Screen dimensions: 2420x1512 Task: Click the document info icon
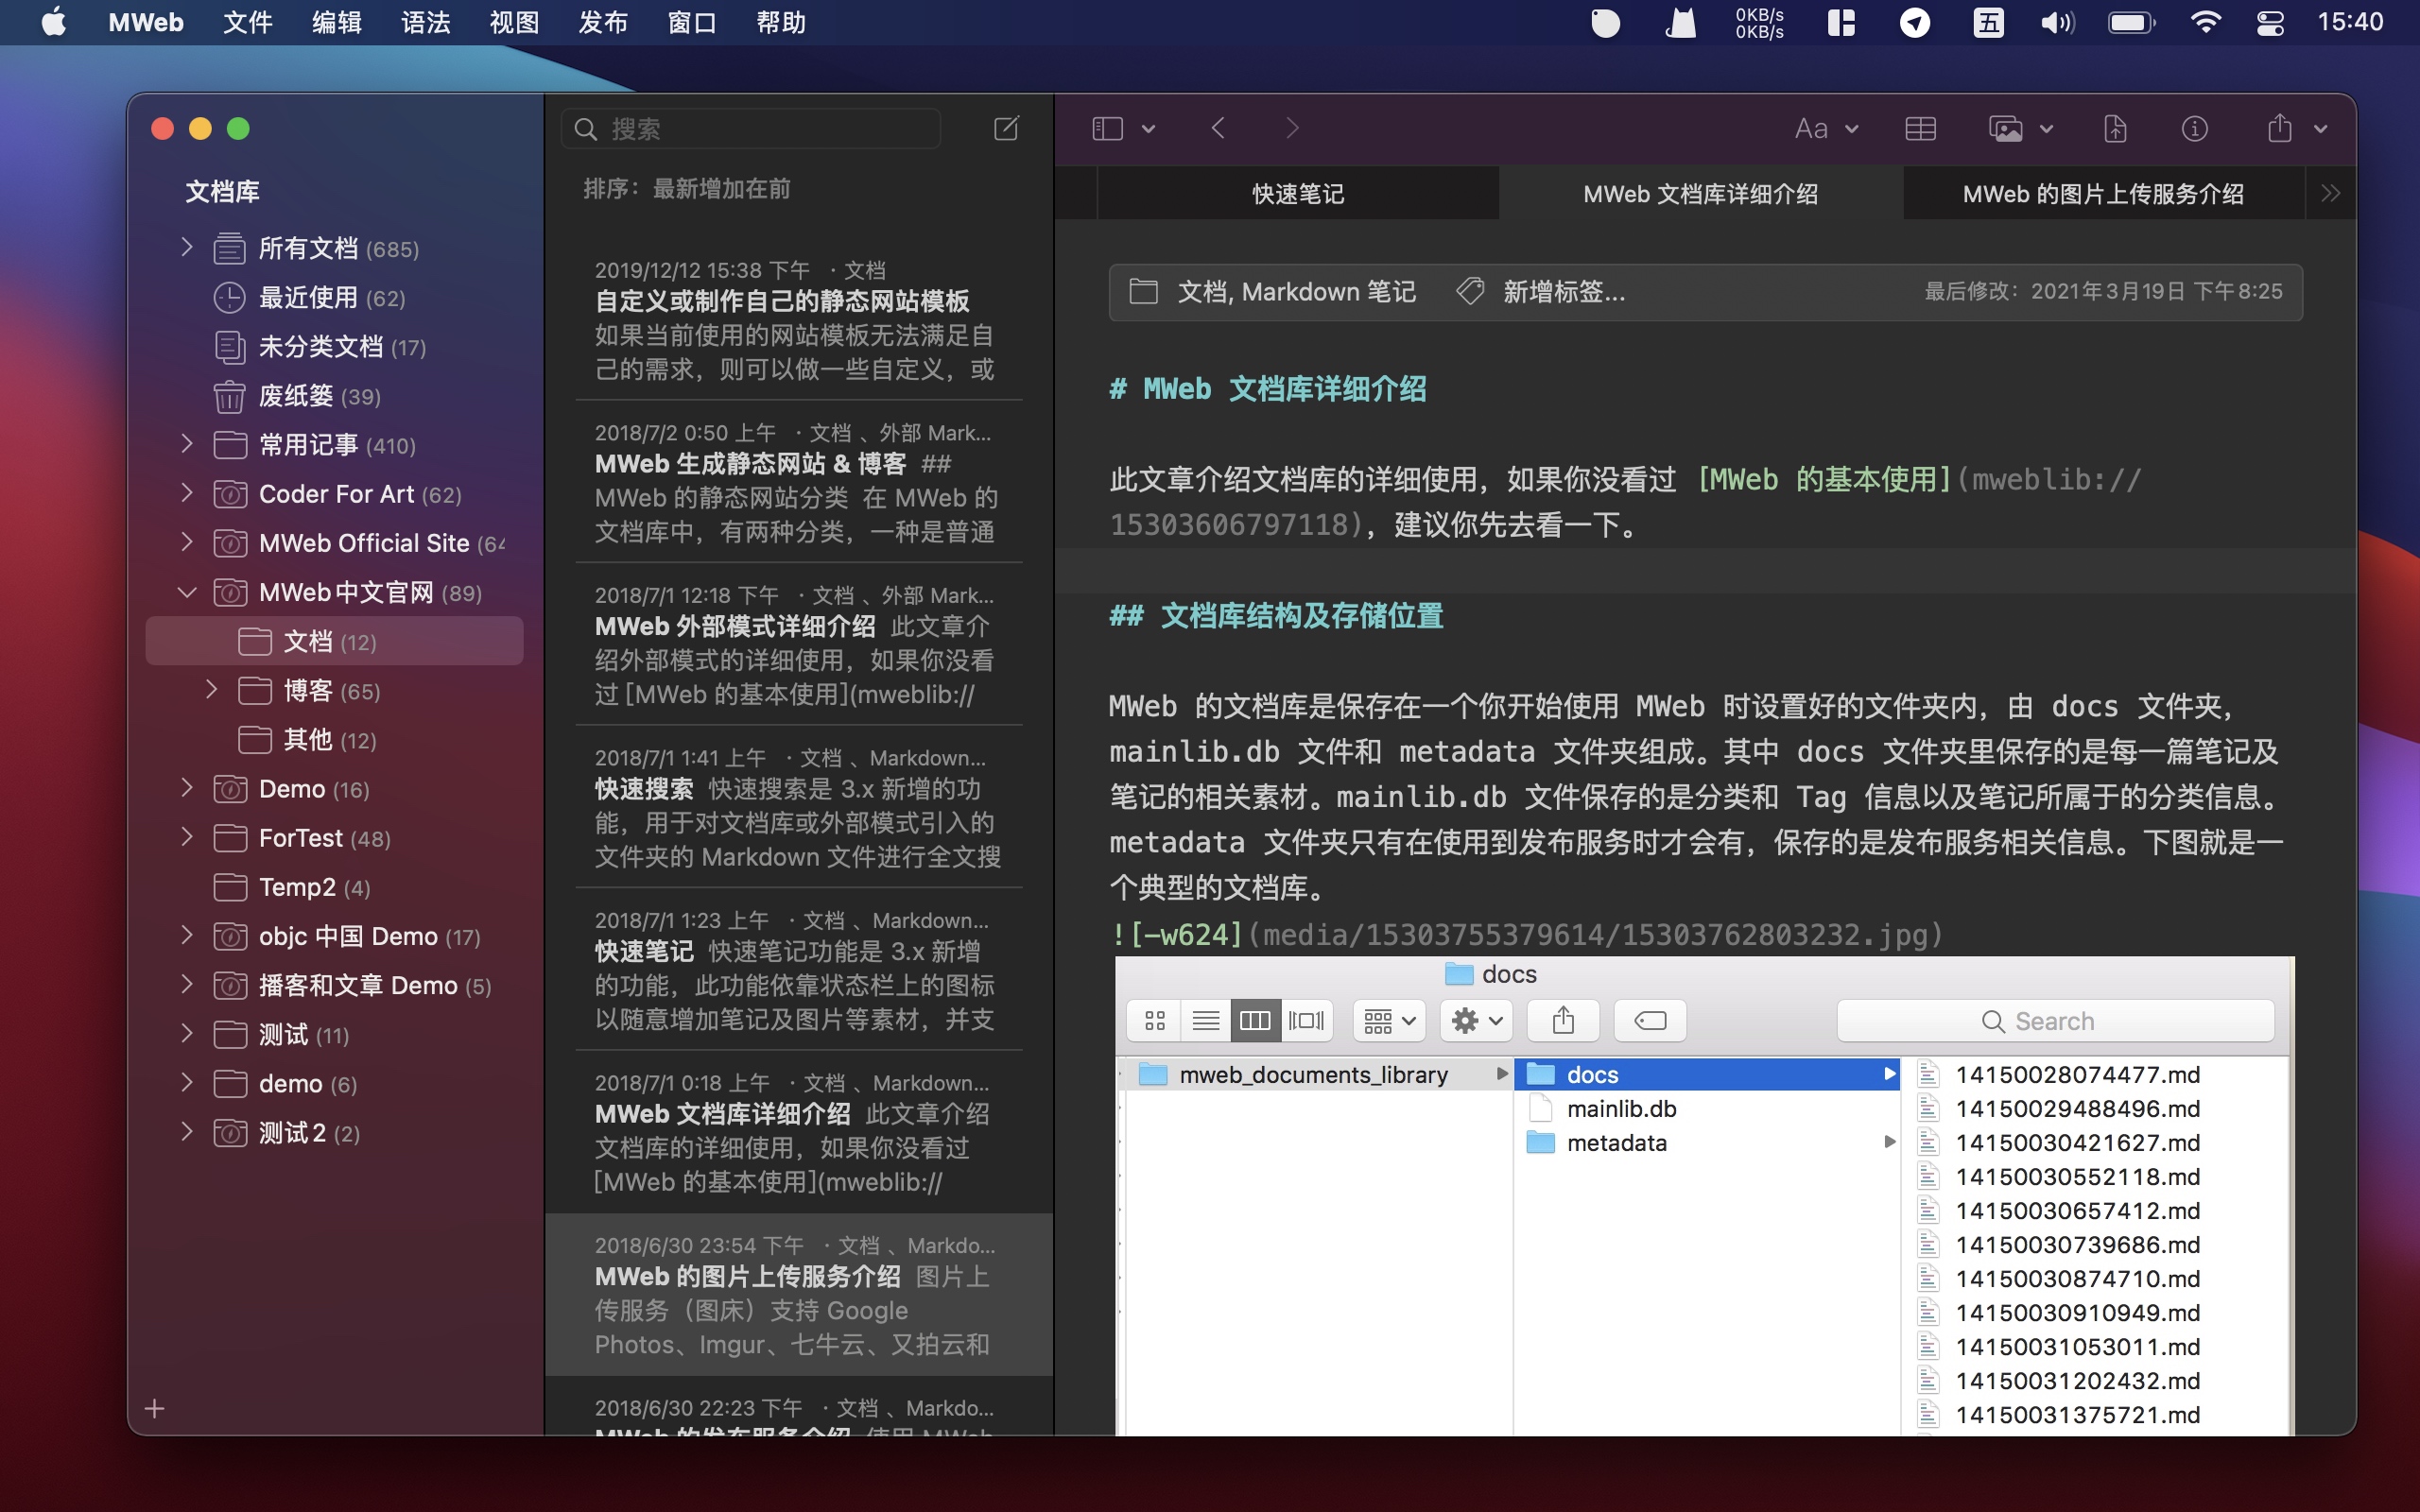pyautogui.click(x=2194, y=128)
